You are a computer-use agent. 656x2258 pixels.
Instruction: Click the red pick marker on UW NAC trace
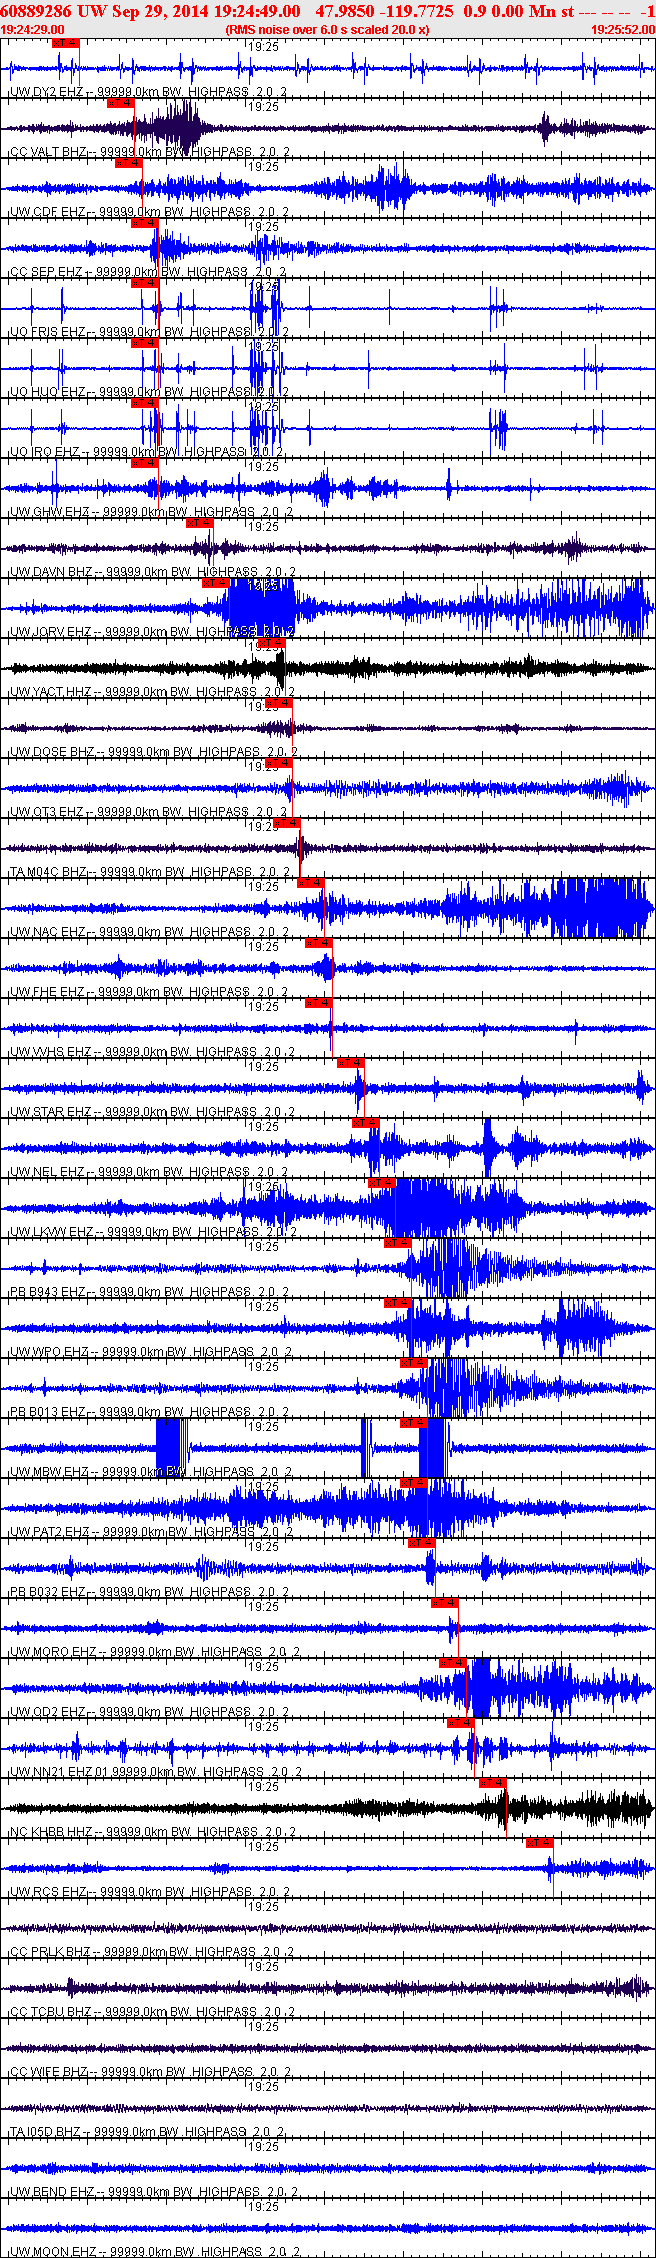coord(311,883)
